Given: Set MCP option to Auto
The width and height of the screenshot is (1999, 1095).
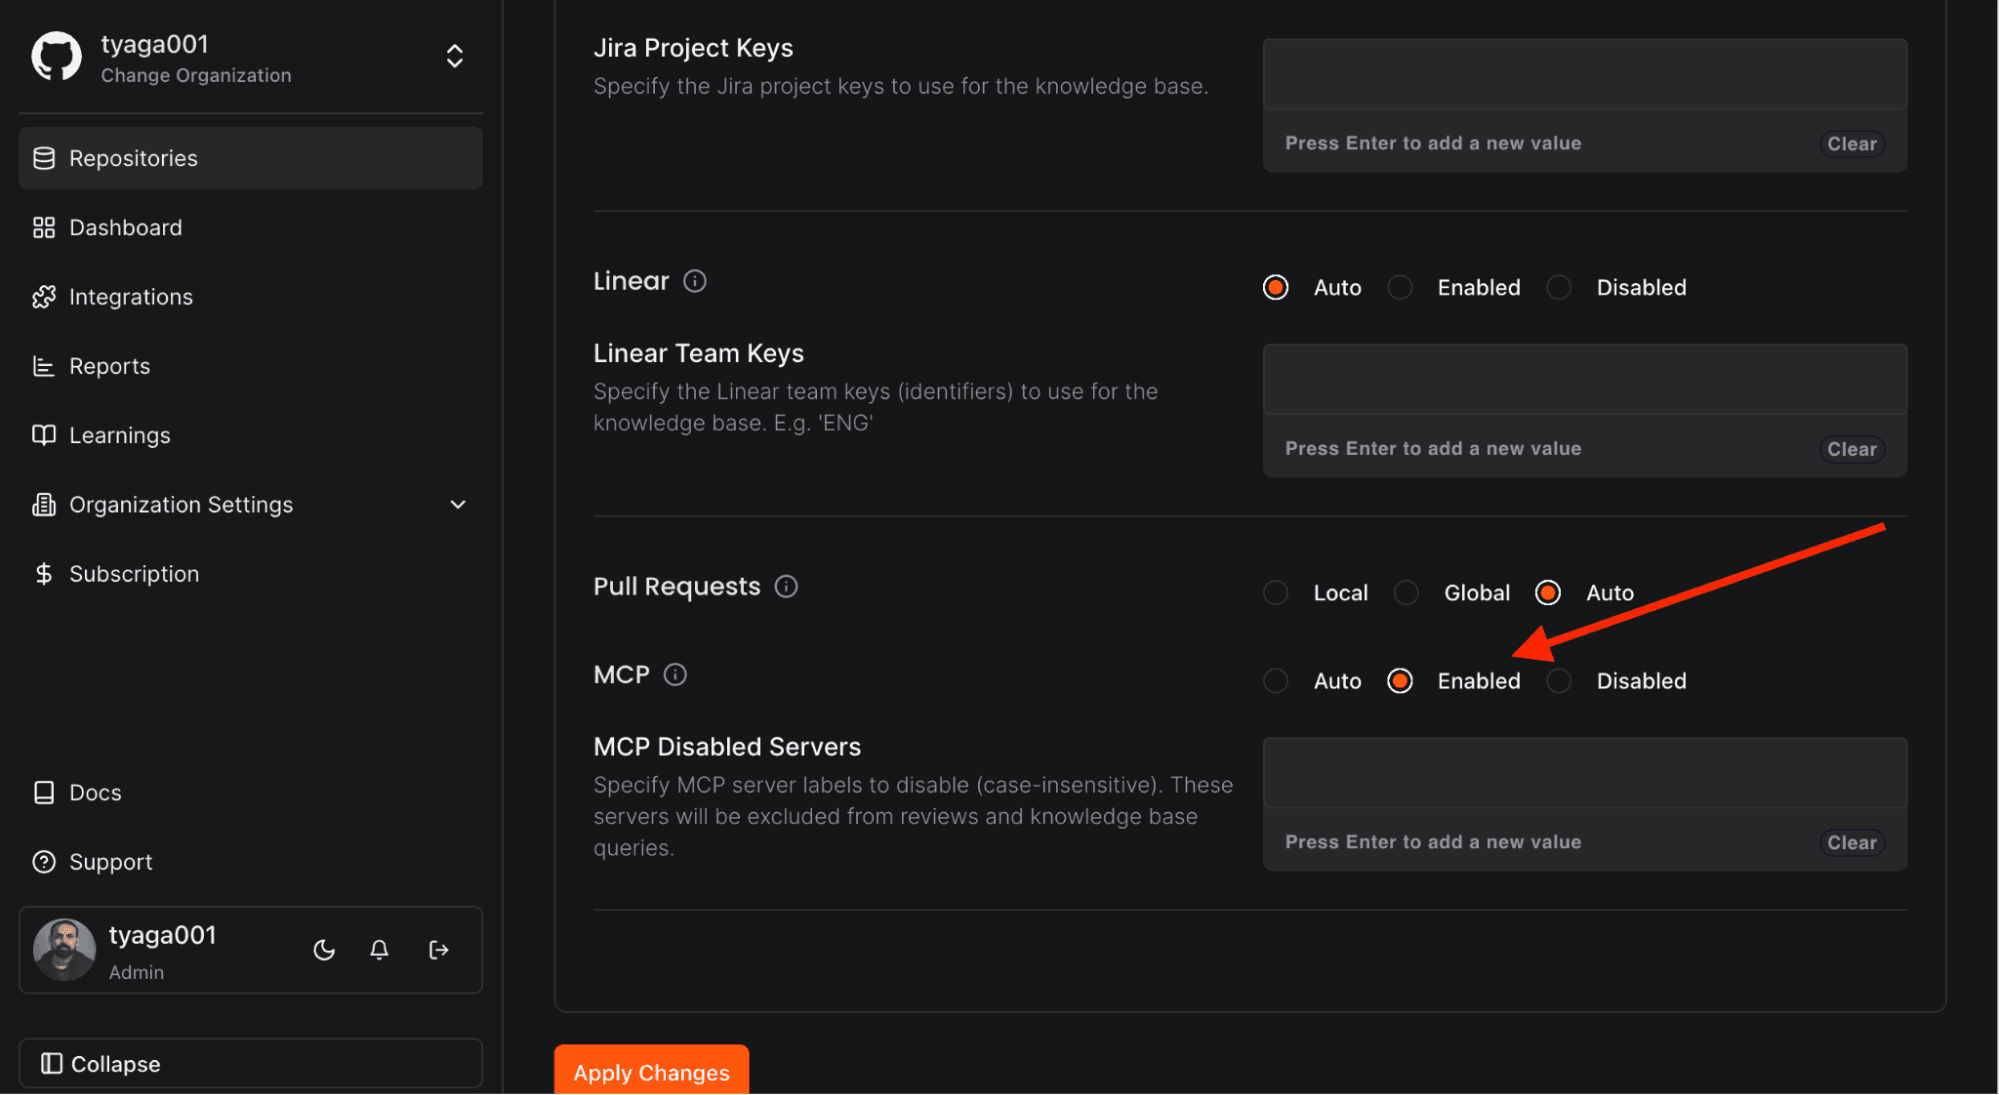Looking at the screenshot, I should tap(1275, 681).
